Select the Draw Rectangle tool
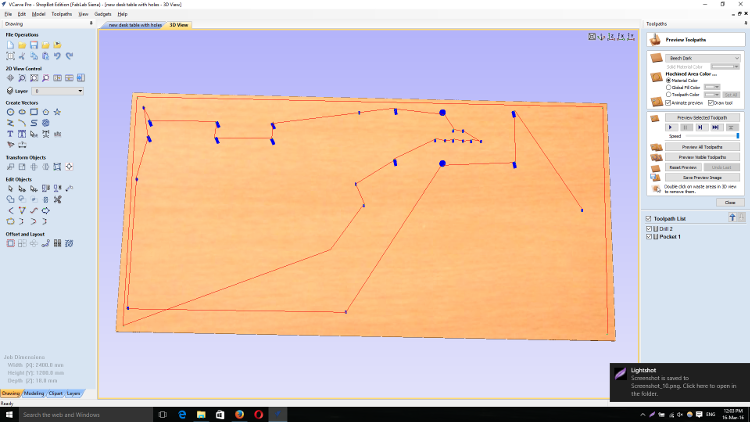The height and width of the screenshot is (422, 750). (x=33, y=112)
